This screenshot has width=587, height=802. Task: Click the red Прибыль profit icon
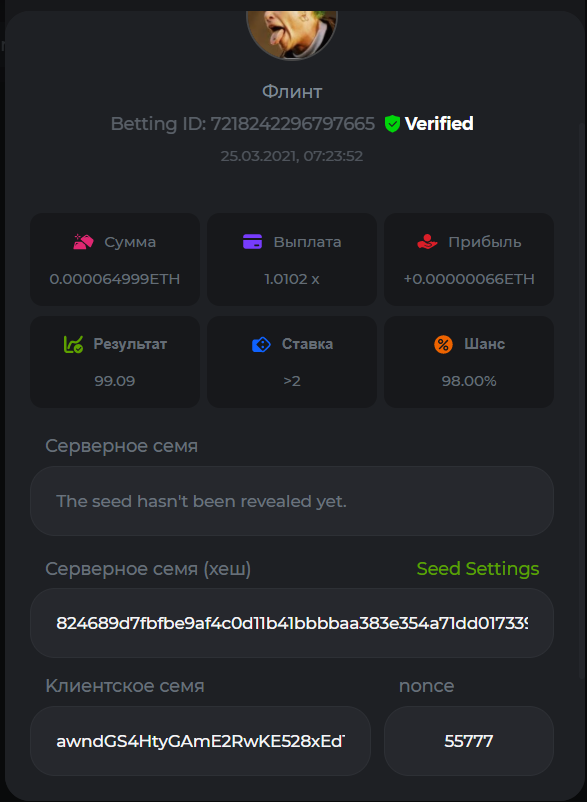[427, 241]
